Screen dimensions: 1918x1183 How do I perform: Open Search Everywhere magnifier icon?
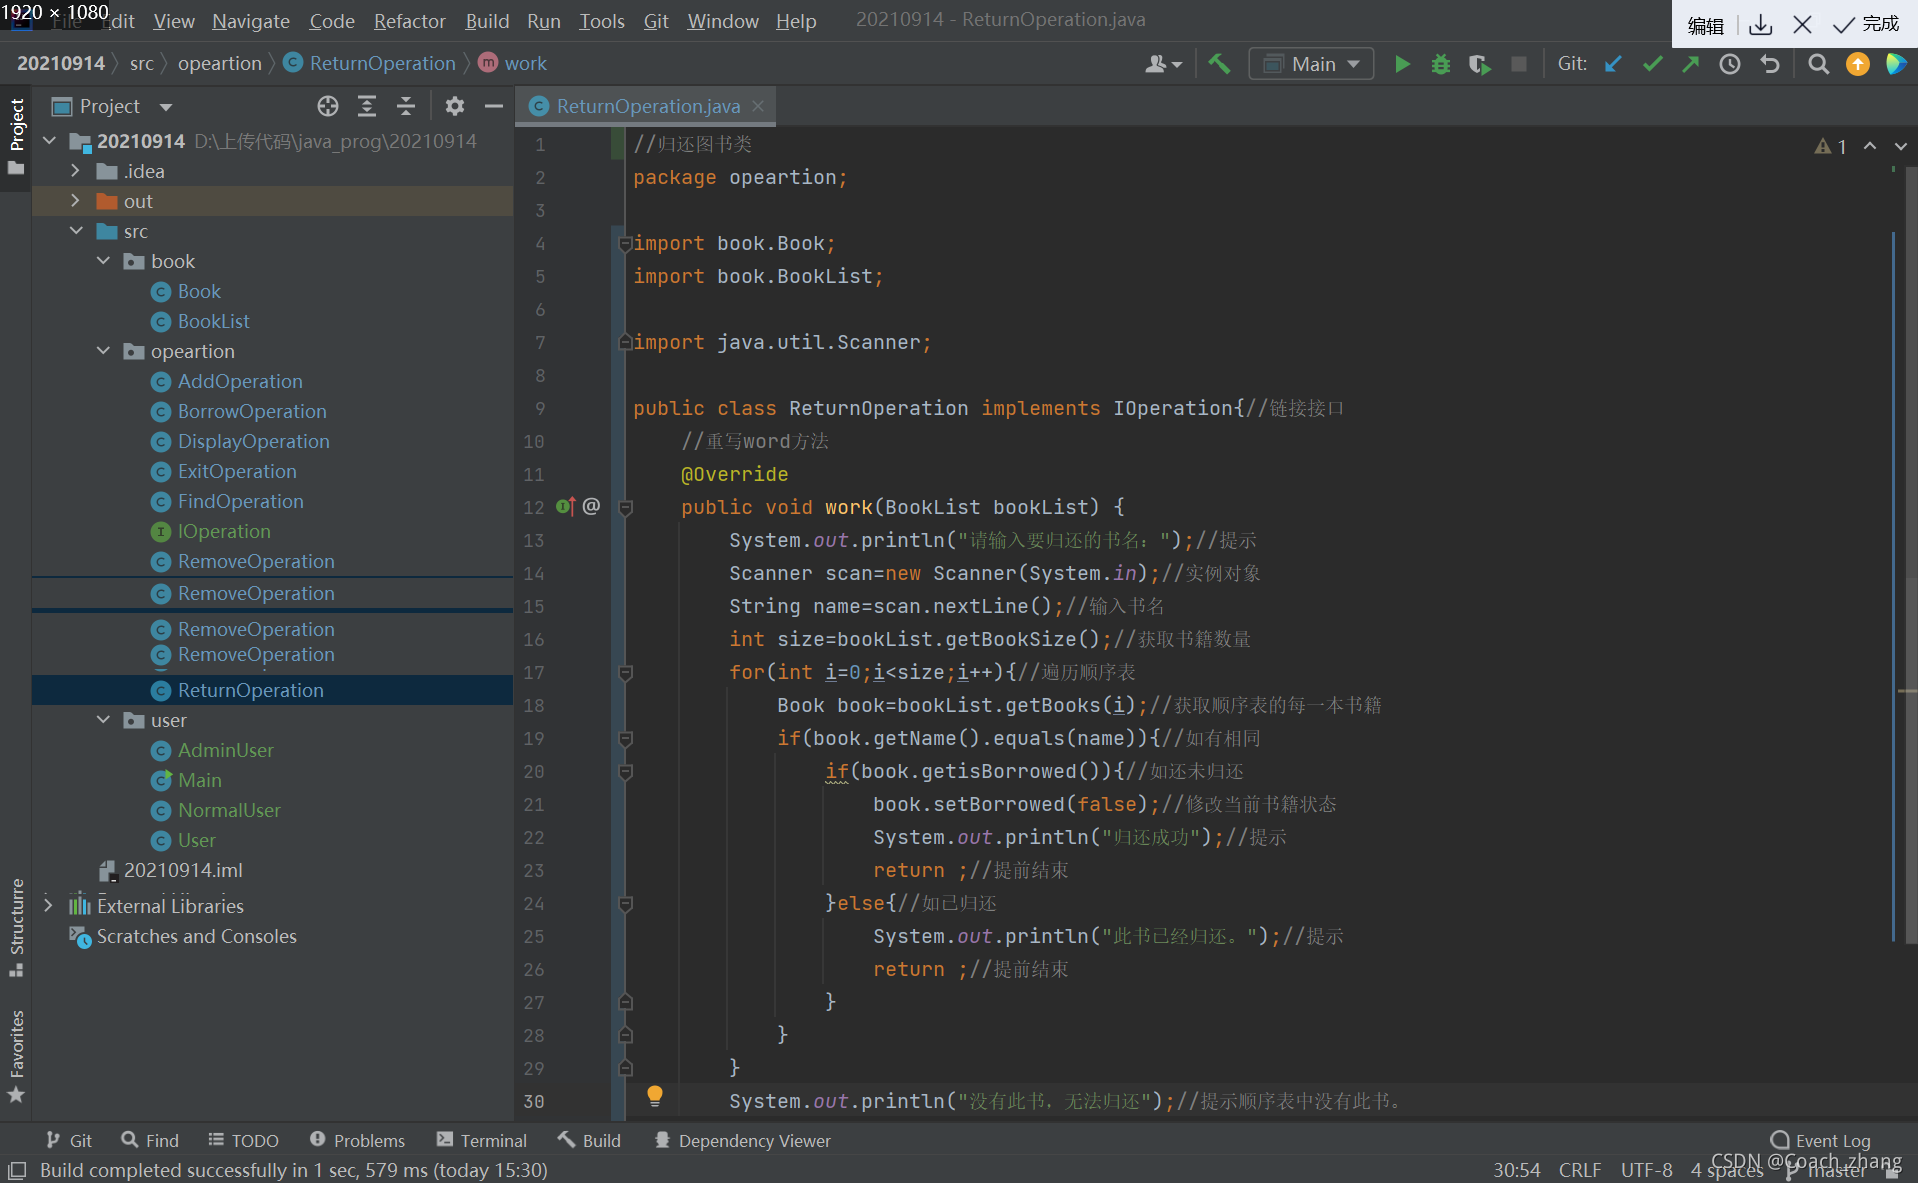1819,64
